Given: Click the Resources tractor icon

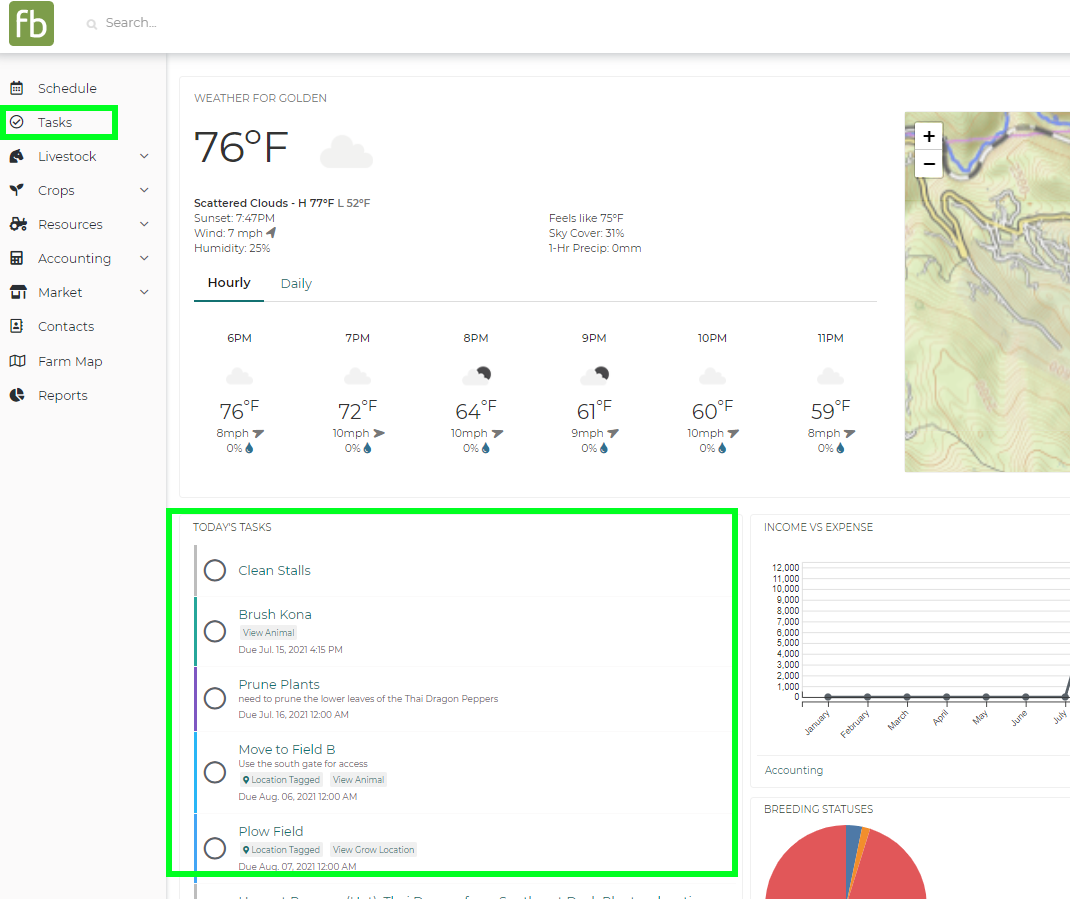Looking at the screenshot, I should [x=18, y=224].
